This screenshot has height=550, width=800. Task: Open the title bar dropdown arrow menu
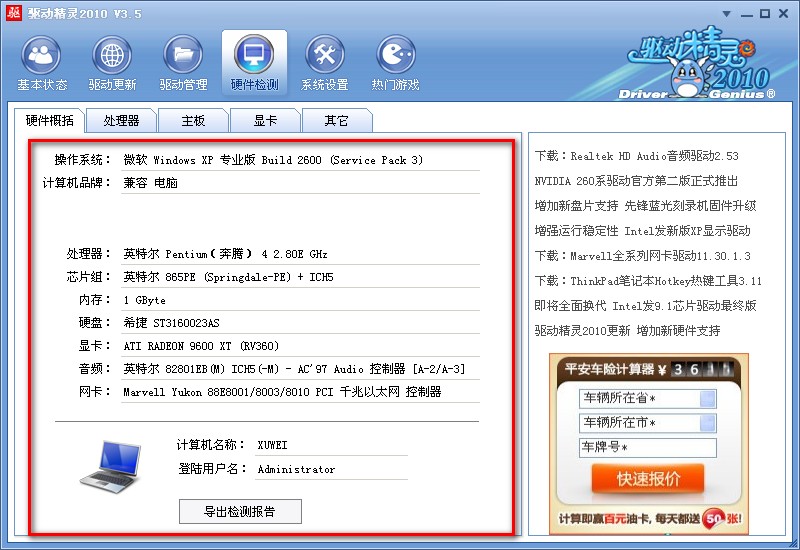[727, 14]
